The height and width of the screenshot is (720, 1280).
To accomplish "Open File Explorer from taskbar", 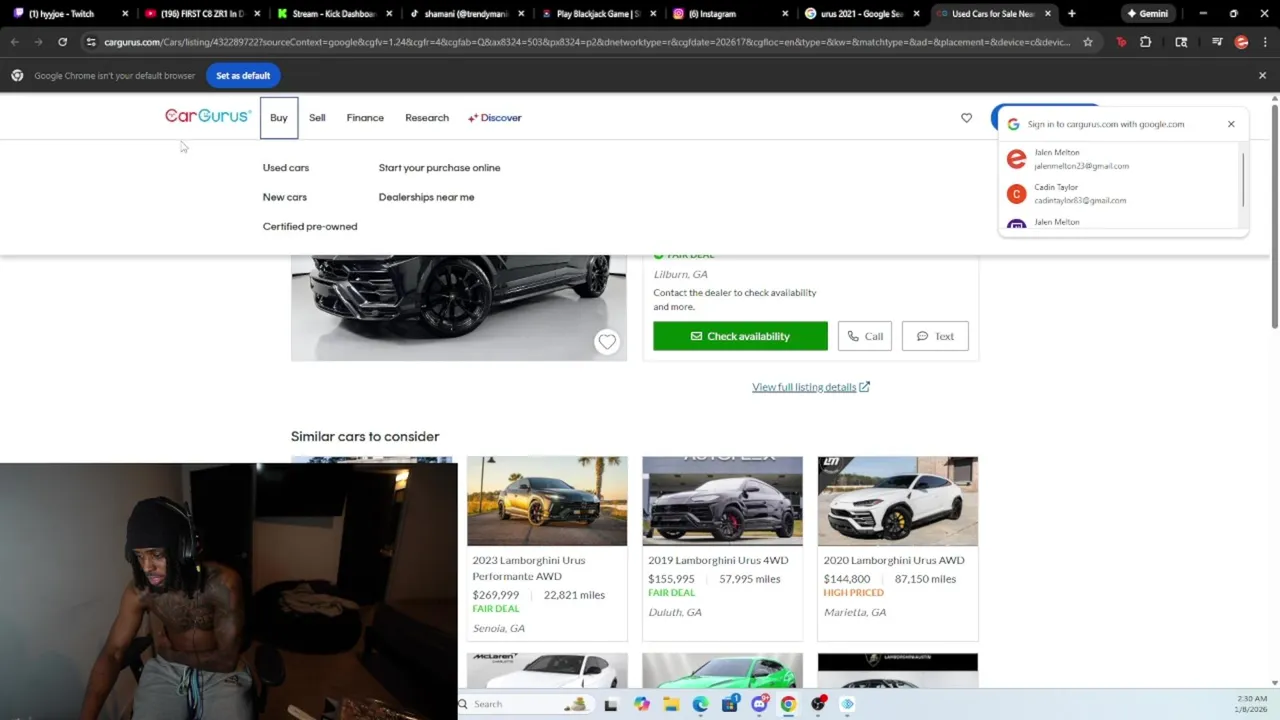I will click(x=671, y=704).
